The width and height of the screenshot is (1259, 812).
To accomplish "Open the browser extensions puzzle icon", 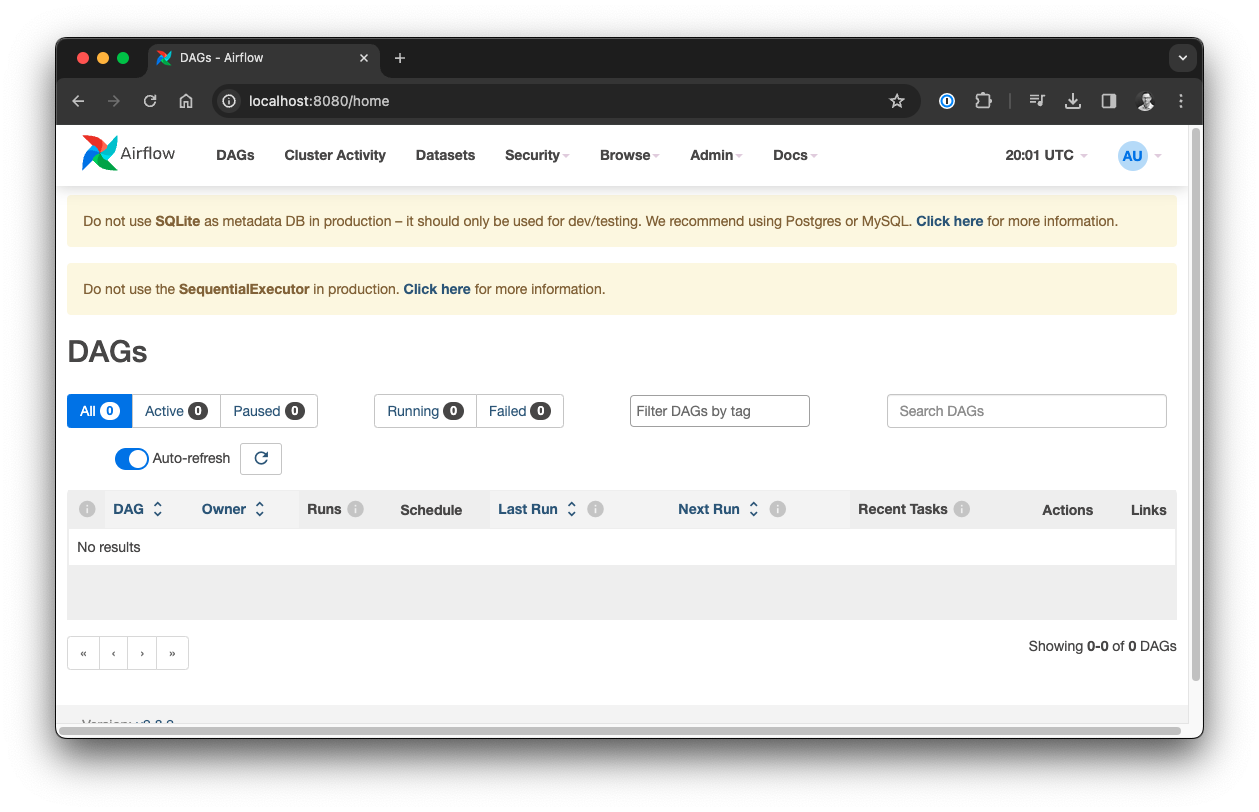I will [983, 101].
